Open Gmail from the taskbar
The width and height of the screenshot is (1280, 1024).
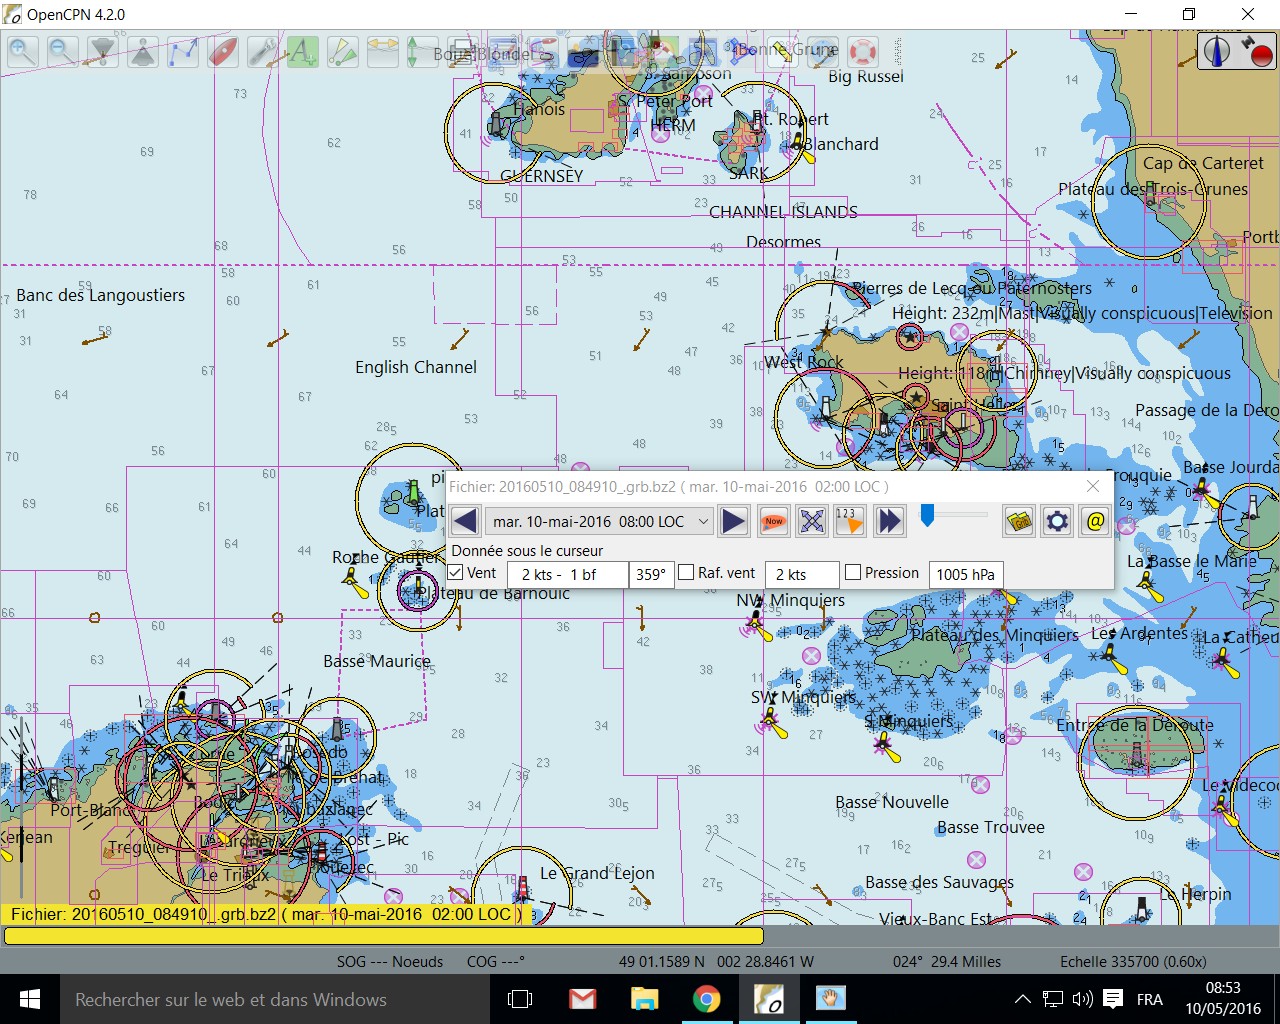[582, 999]
